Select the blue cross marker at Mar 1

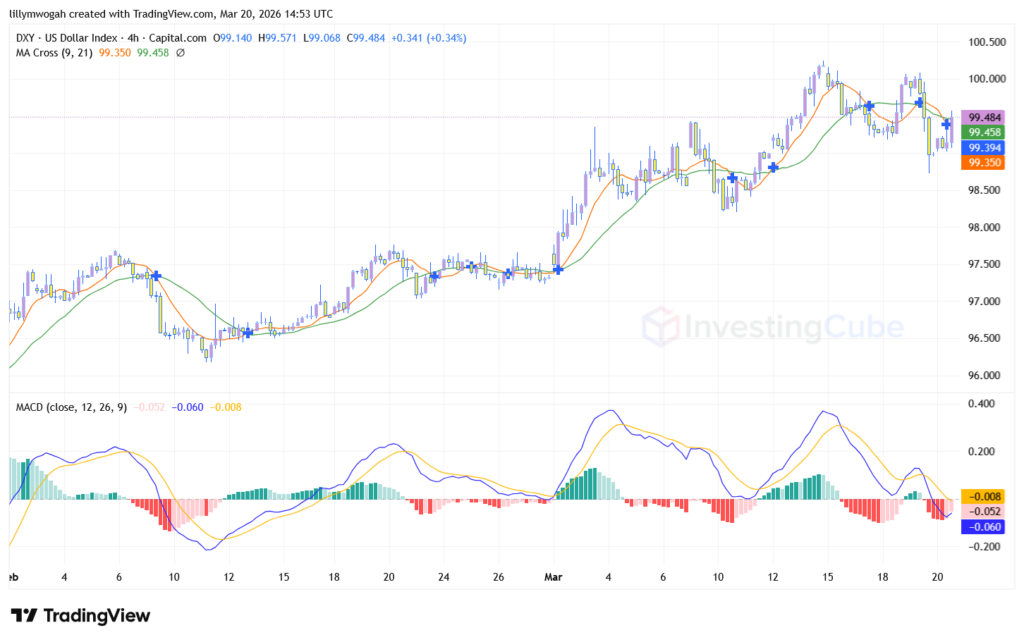[x=558, y=269]
